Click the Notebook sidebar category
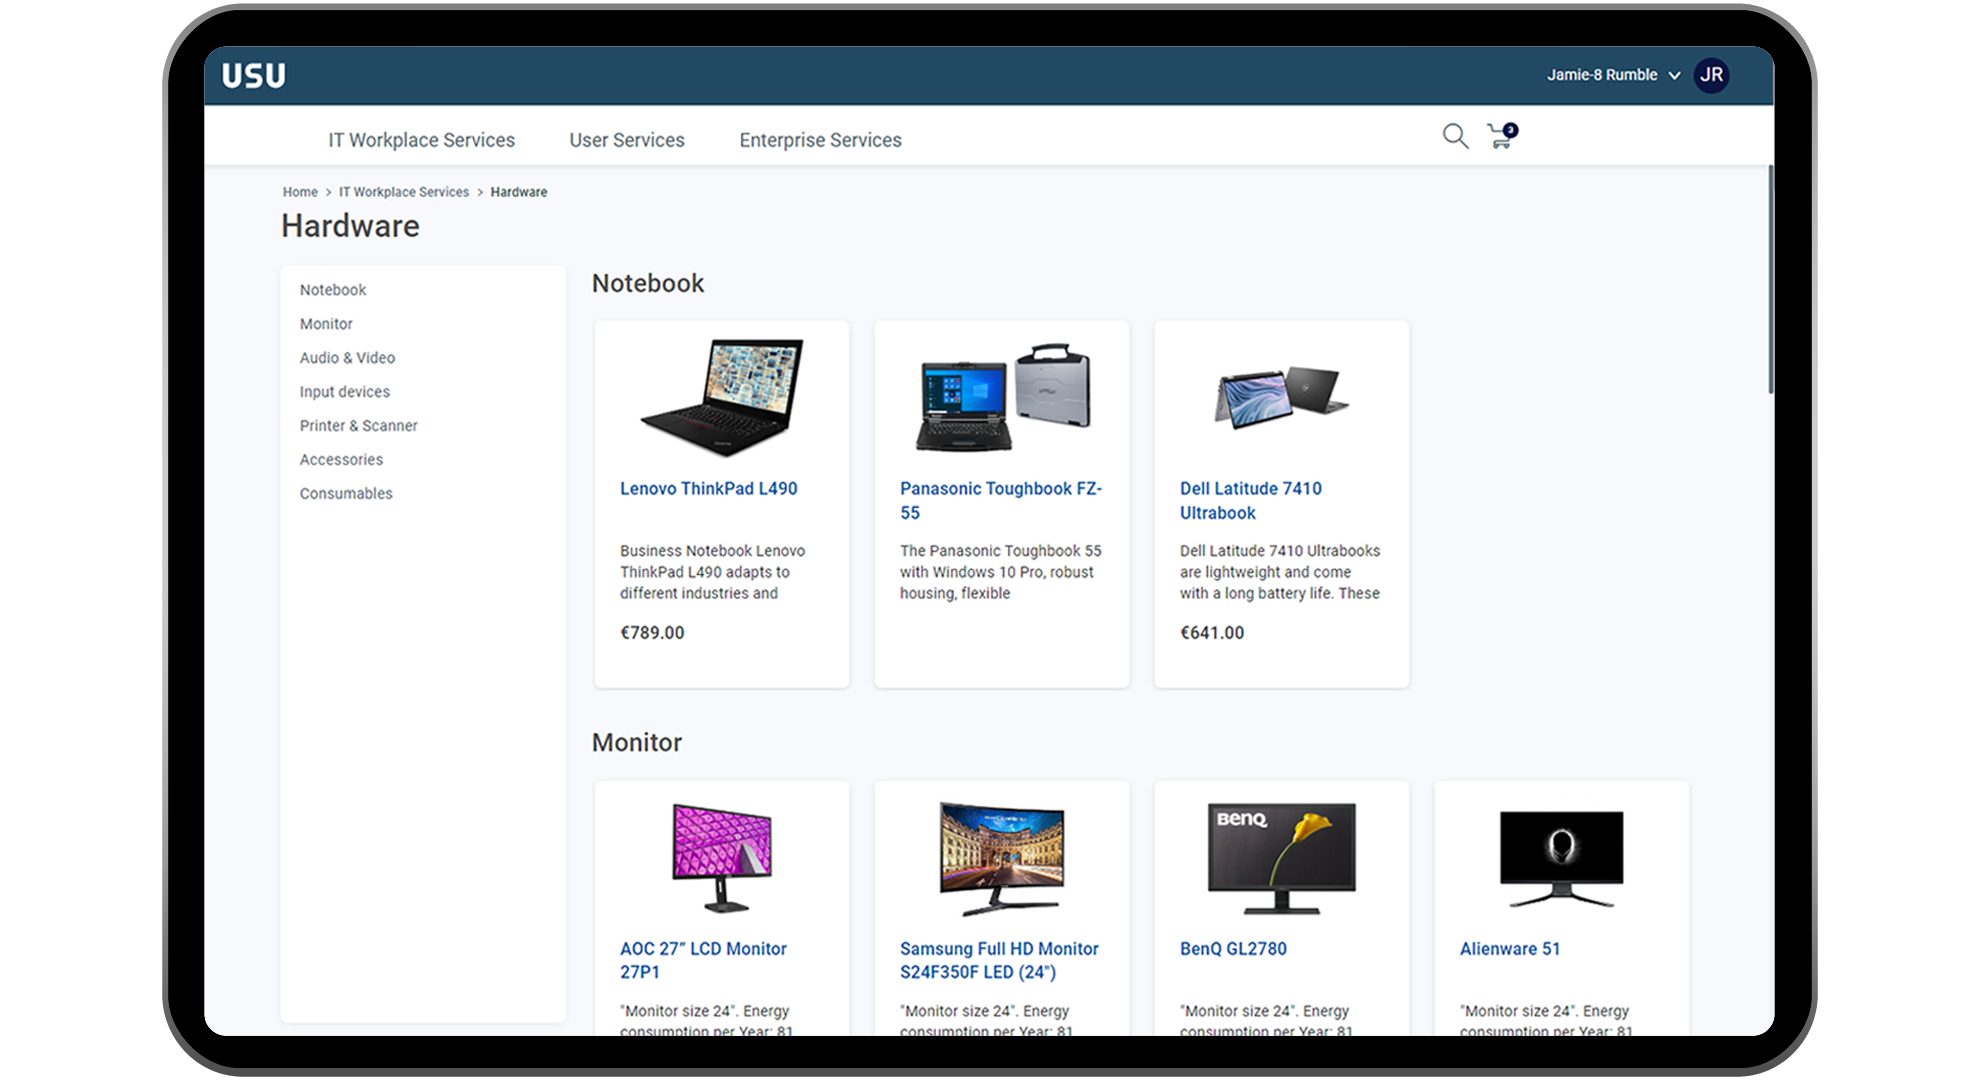 pyautogui.click(x=334, y=289)
